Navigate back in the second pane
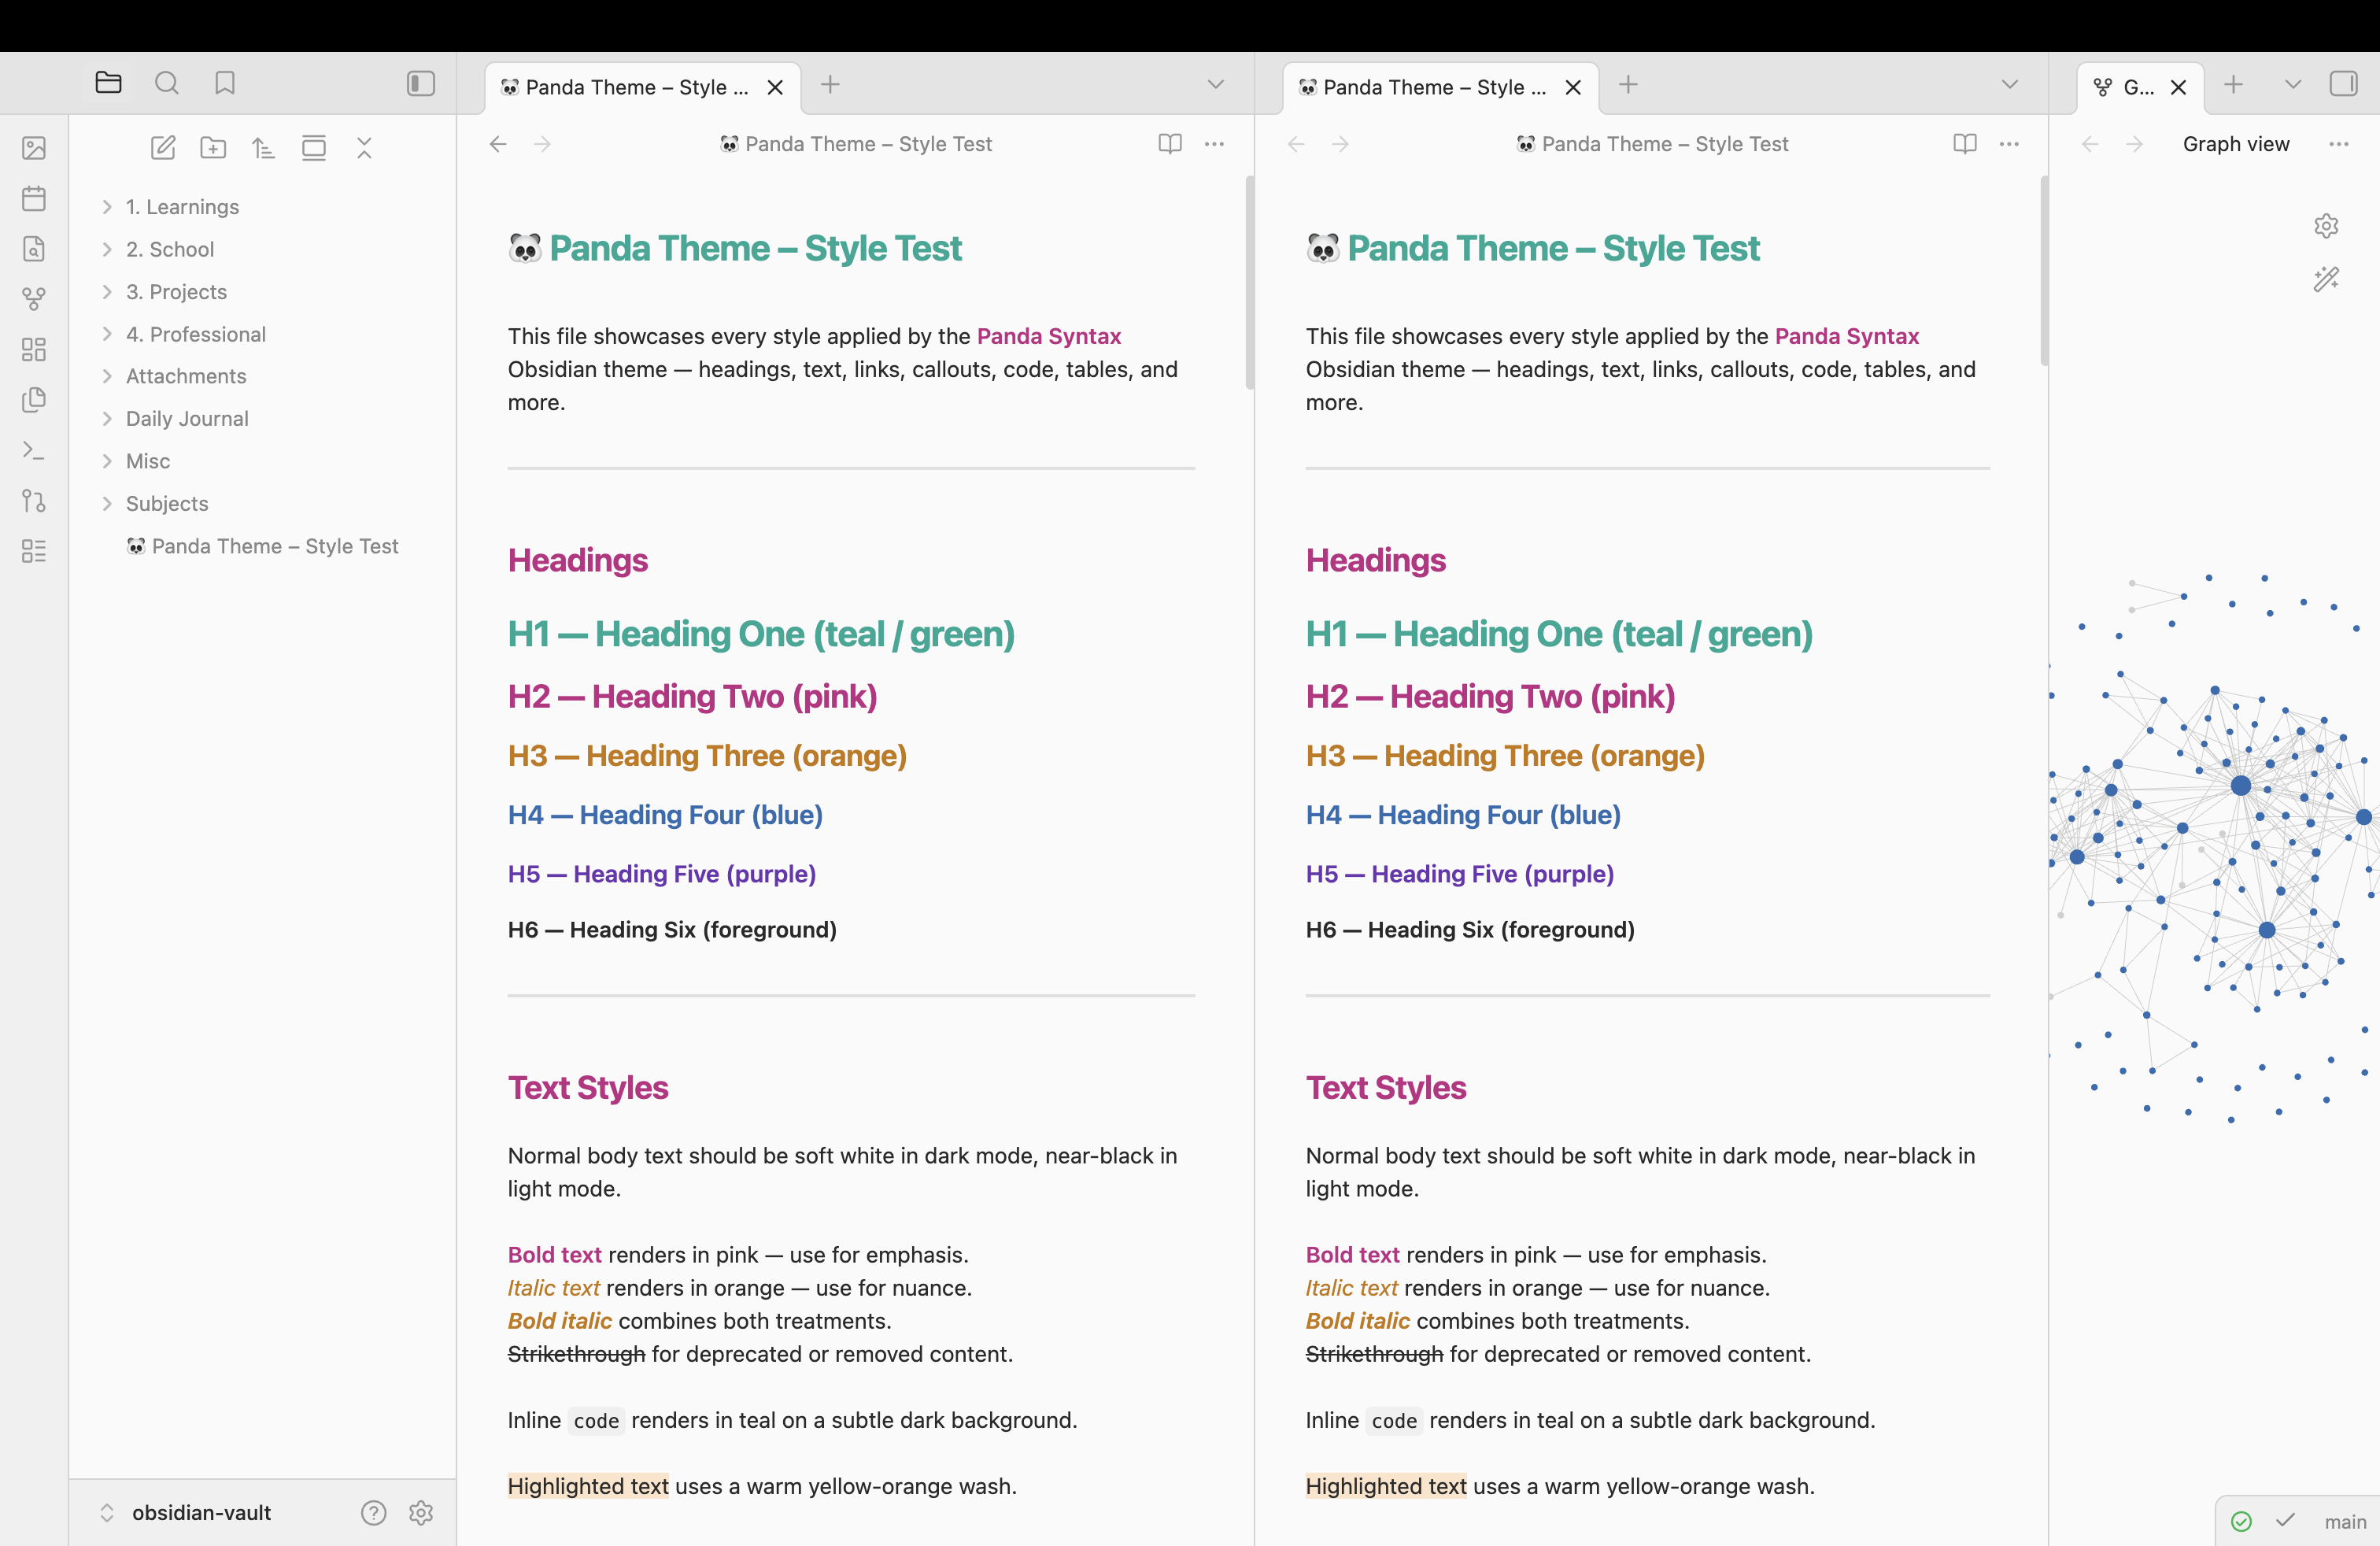Screen dimensions: 2380x1546 tap(1296, 144)
